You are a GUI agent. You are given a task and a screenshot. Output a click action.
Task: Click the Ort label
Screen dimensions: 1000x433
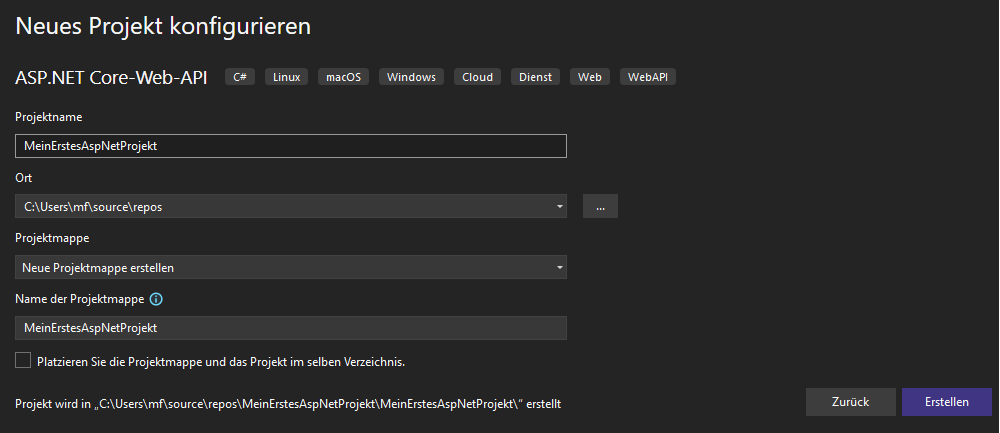(x=24, y=177)
